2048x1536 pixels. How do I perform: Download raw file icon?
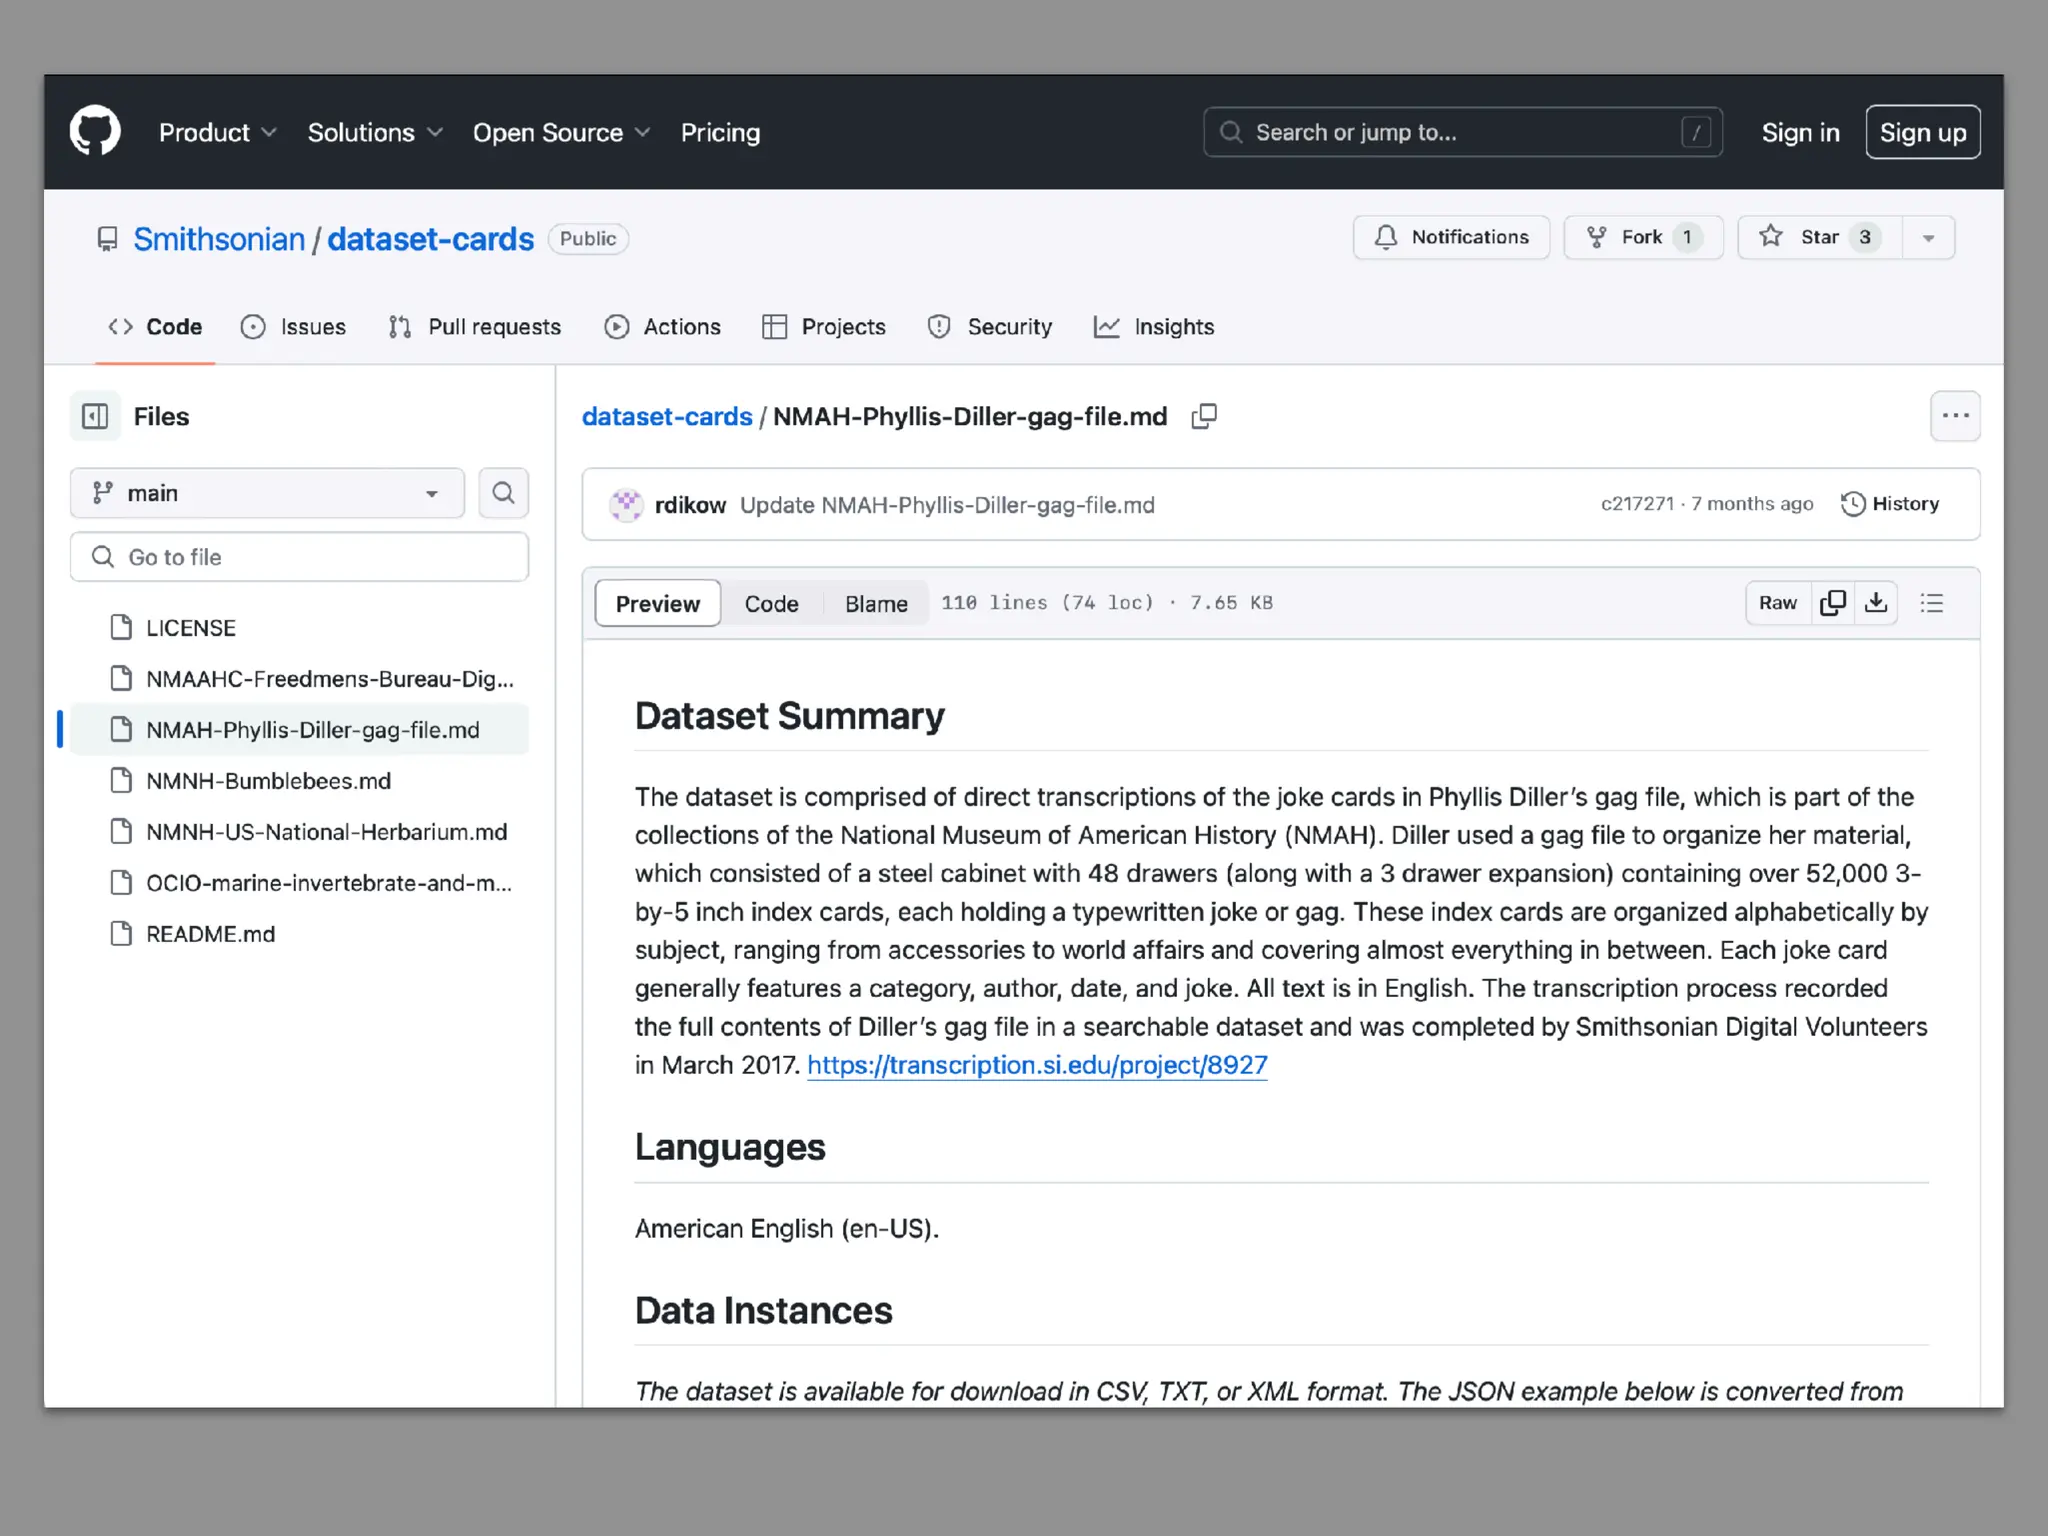point(1876,603)
